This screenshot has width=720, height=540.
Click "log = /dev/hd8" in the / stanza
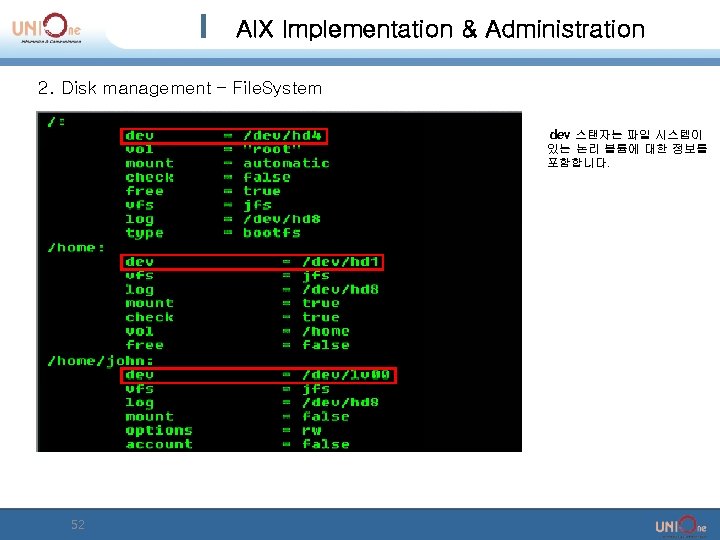click(223, 219)
